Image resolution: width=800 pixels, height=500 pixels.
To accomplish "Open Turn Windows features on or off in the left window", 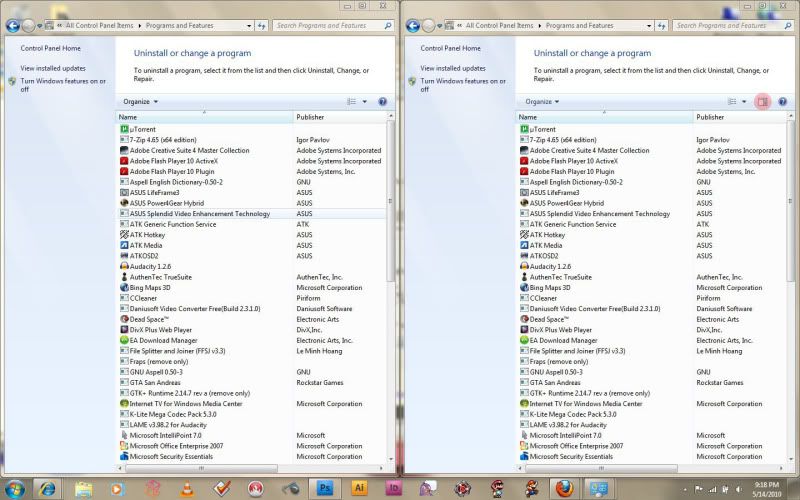I will pyautogui.click(x=63, y=85).
